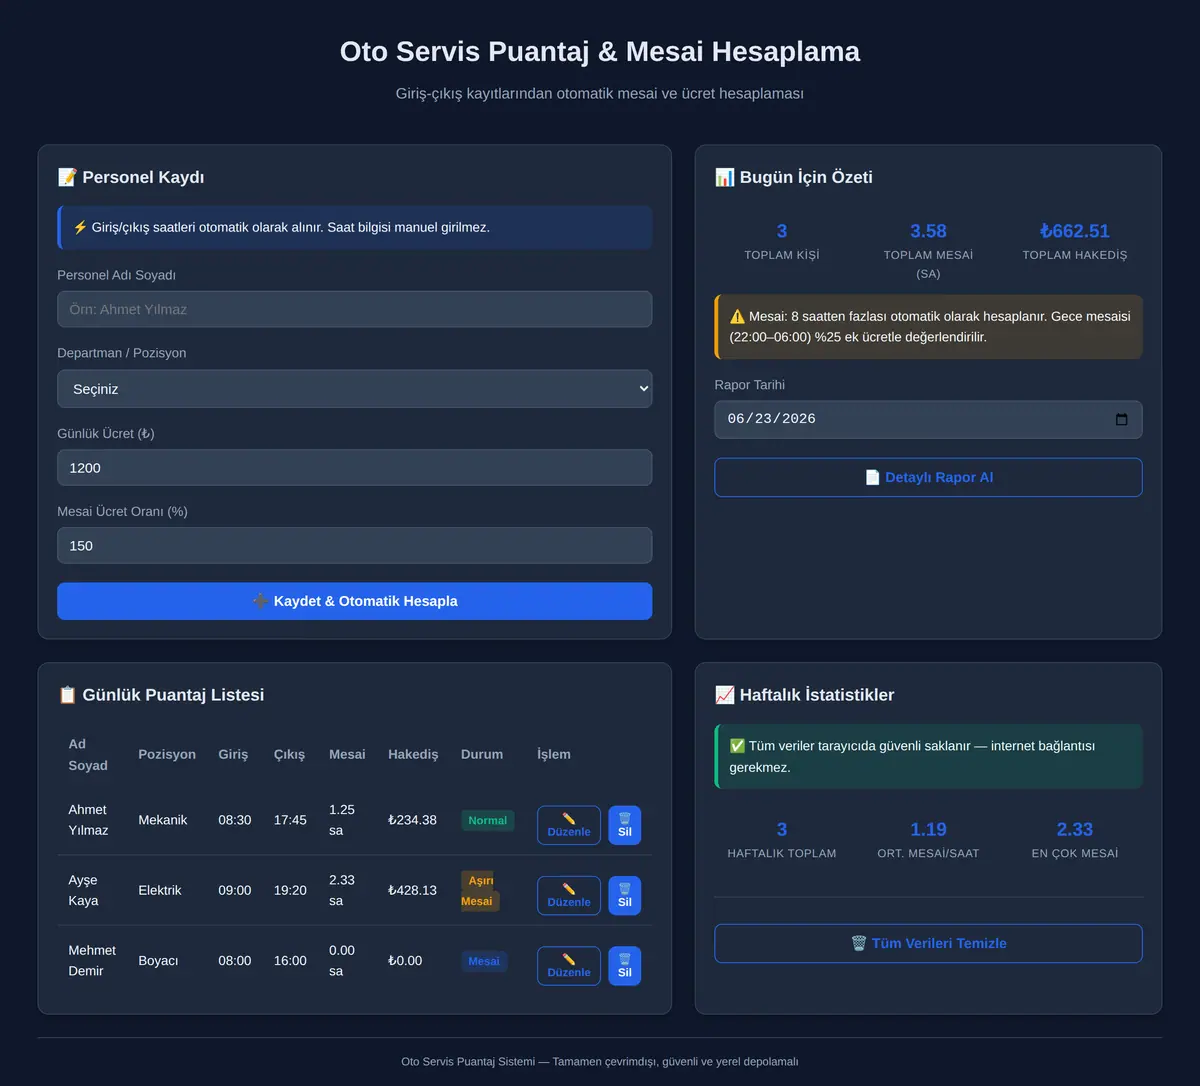Click the 2.33 En Çok Mesai value
This screenshot has height=1086, width=1200.
[x=1075, y=829]
